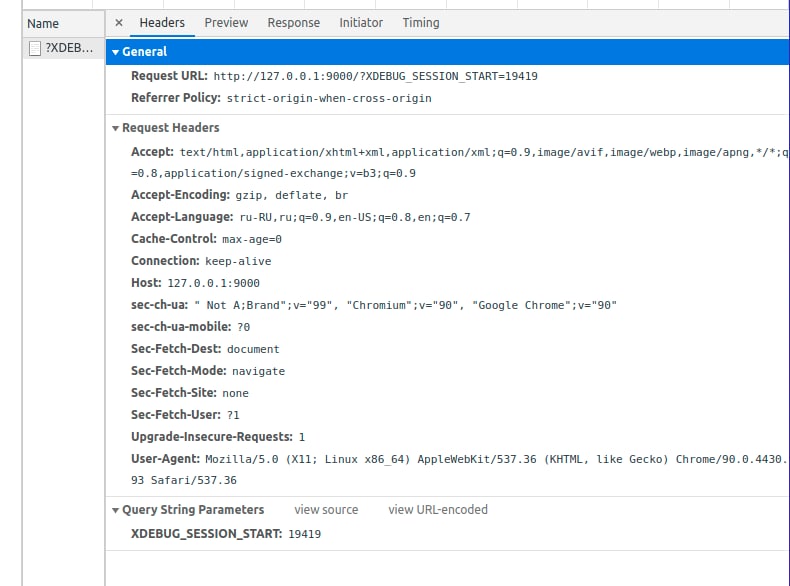Select the ?XDEB... request document icon
The height and width of the screenshot is (586, 790).
click(35, 48)
